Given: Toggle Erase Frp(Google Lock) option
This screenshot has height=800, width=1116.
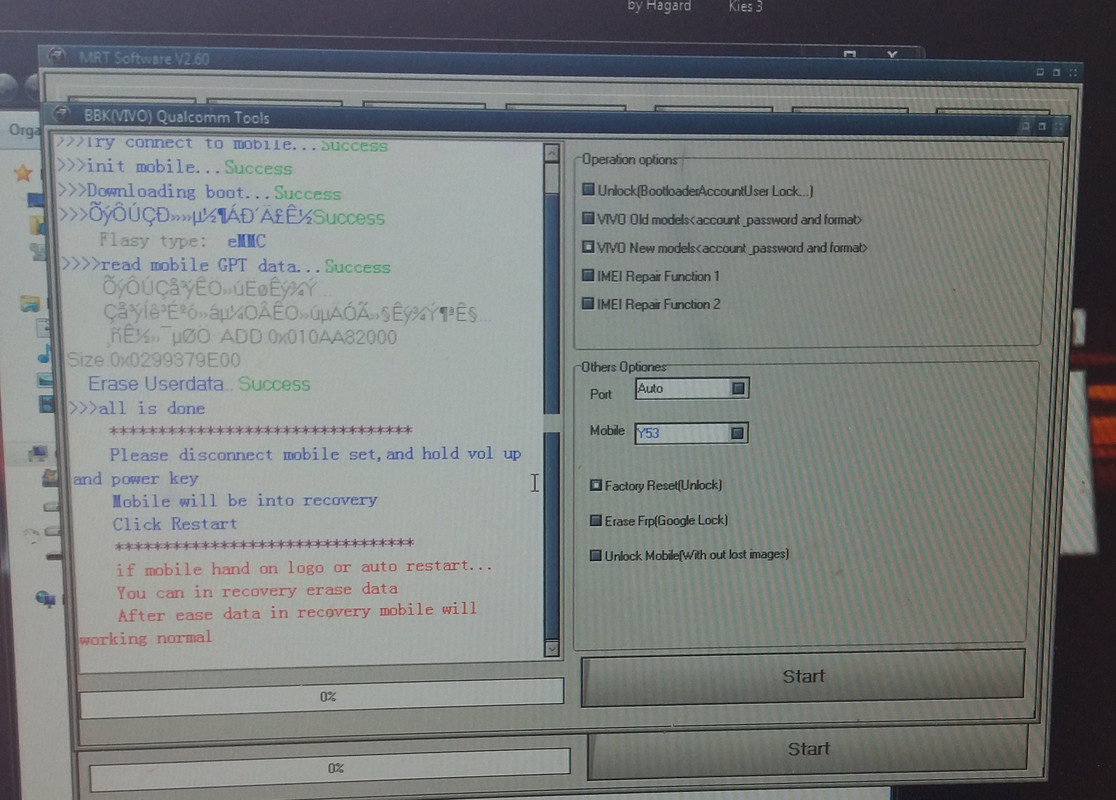Looking at the screenshot, I should pos(596,520).
